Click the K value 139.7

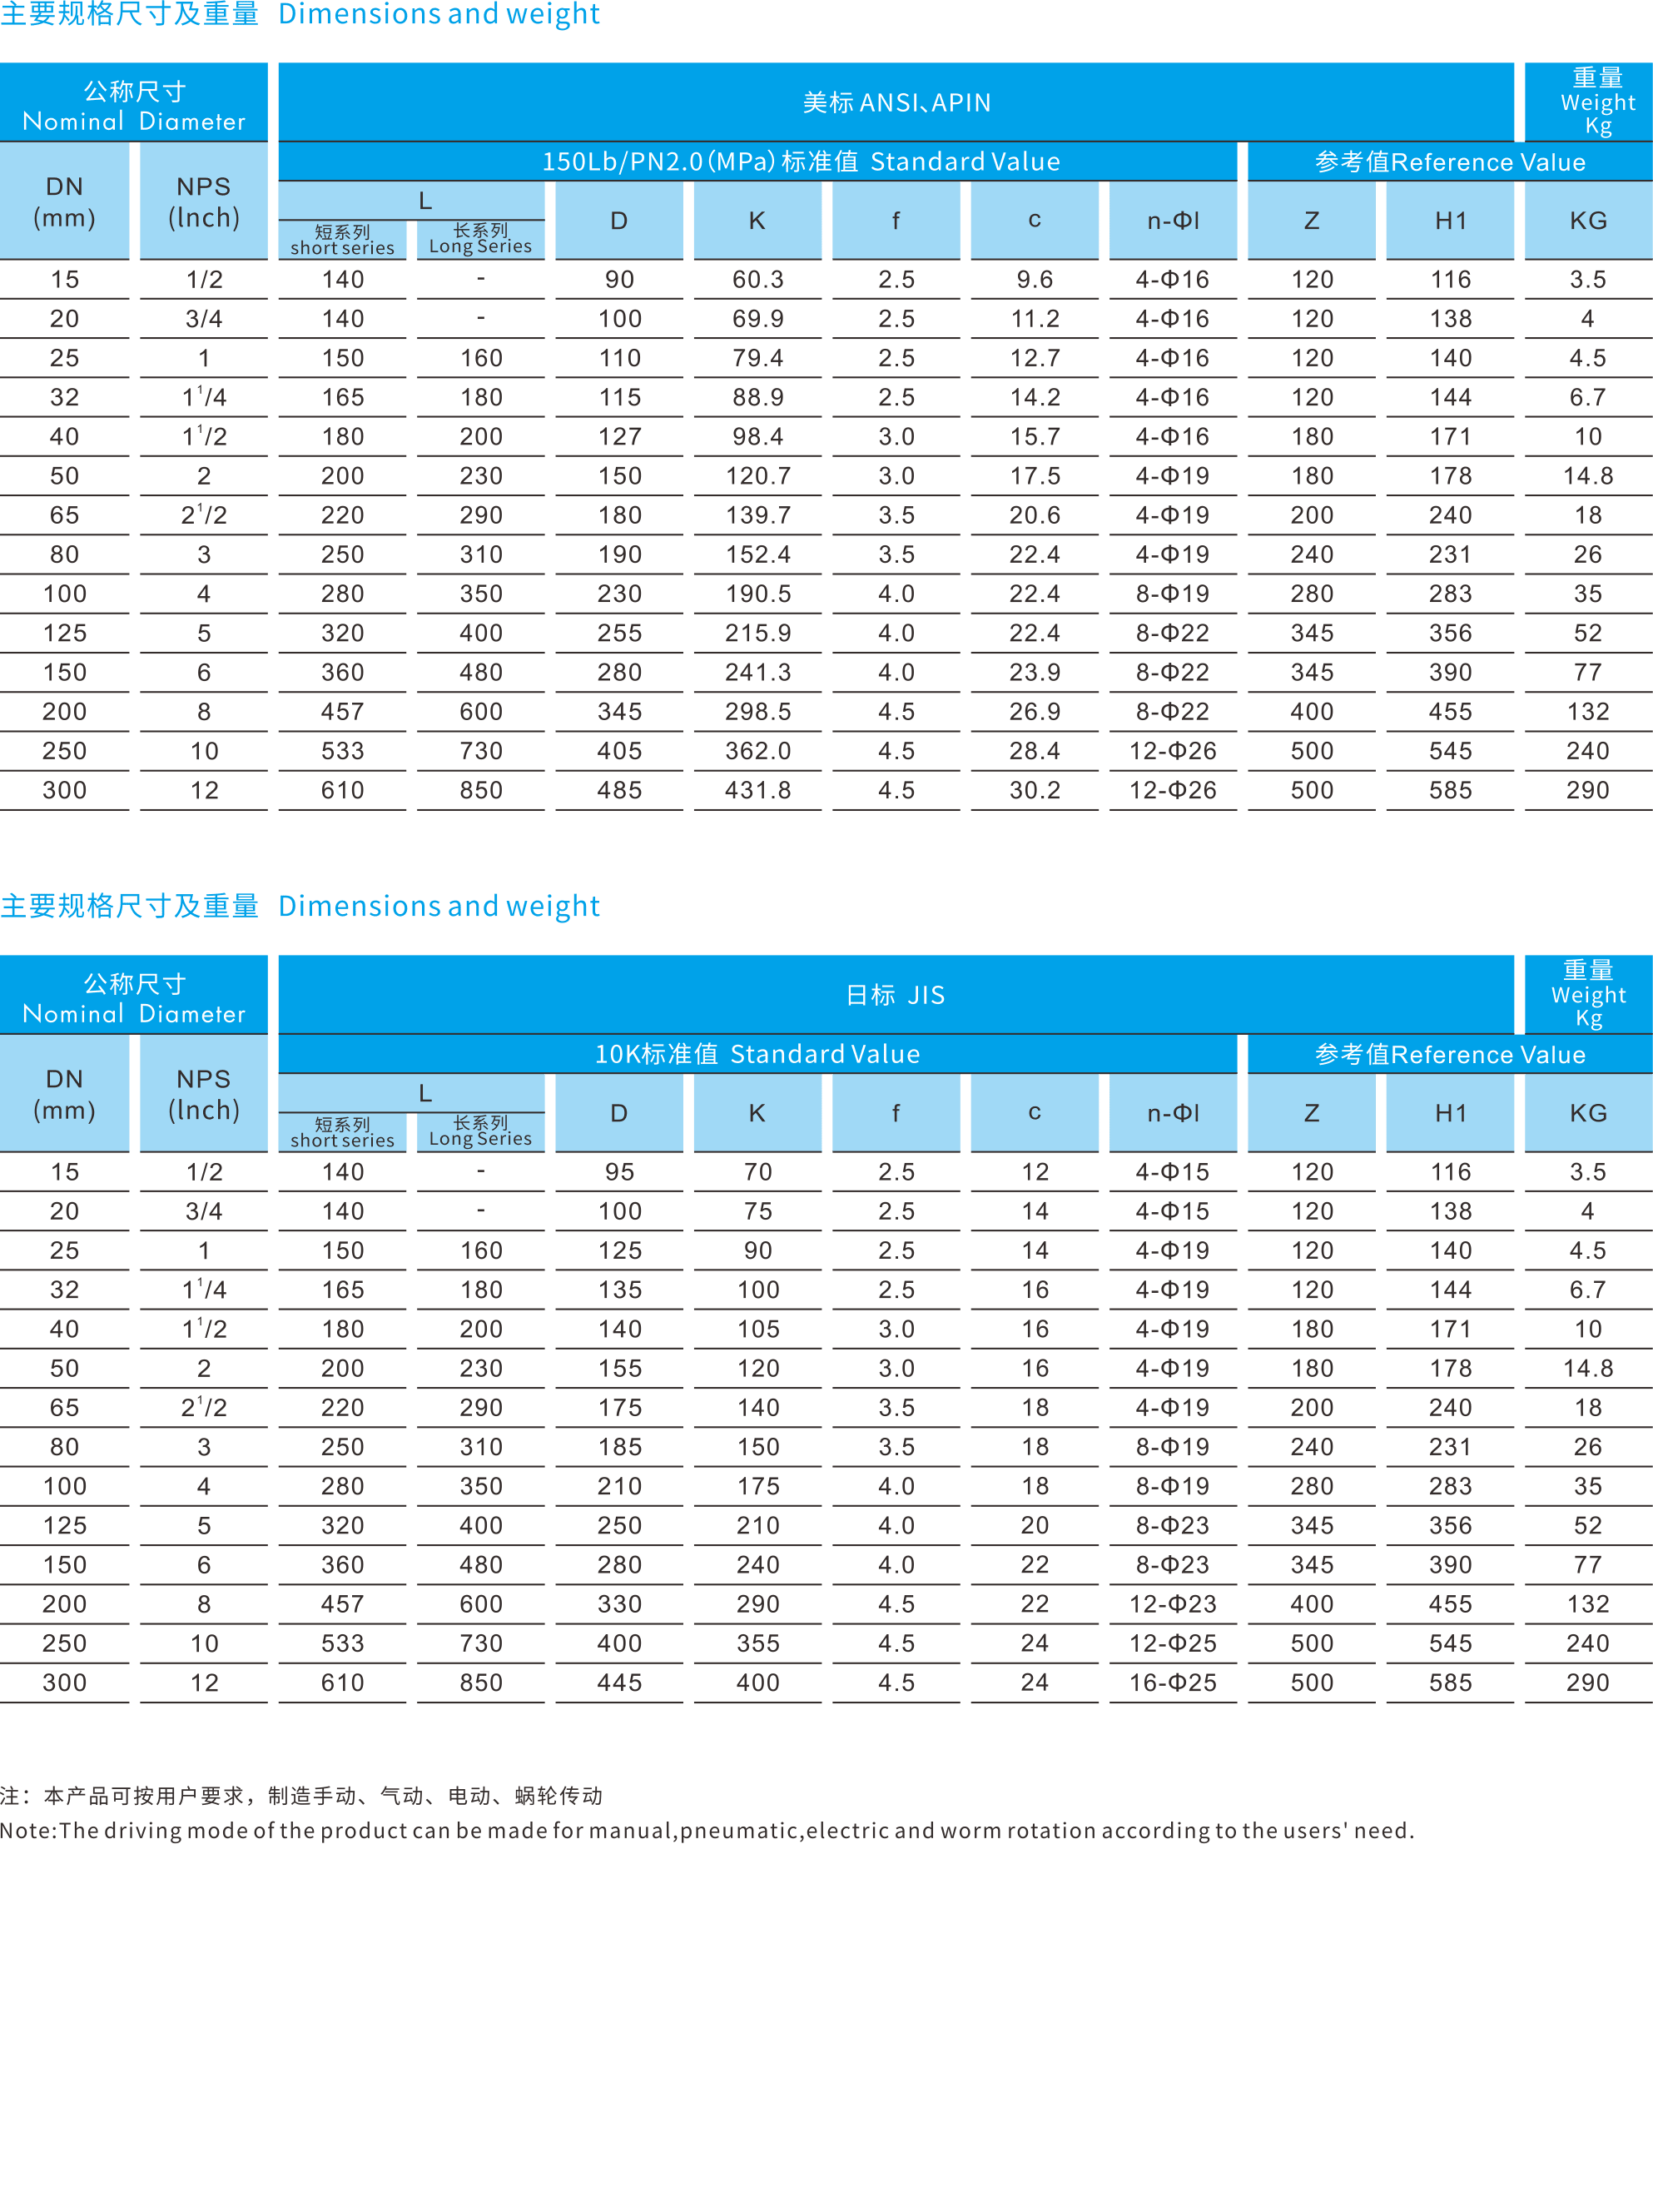click(758, 515)
